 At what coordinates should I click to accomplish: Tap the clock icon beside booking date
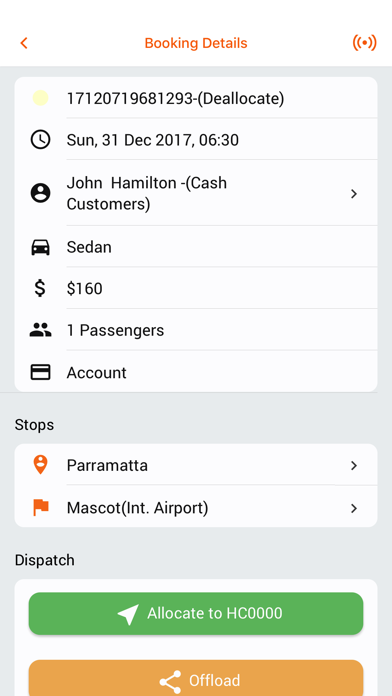(40, 140)
